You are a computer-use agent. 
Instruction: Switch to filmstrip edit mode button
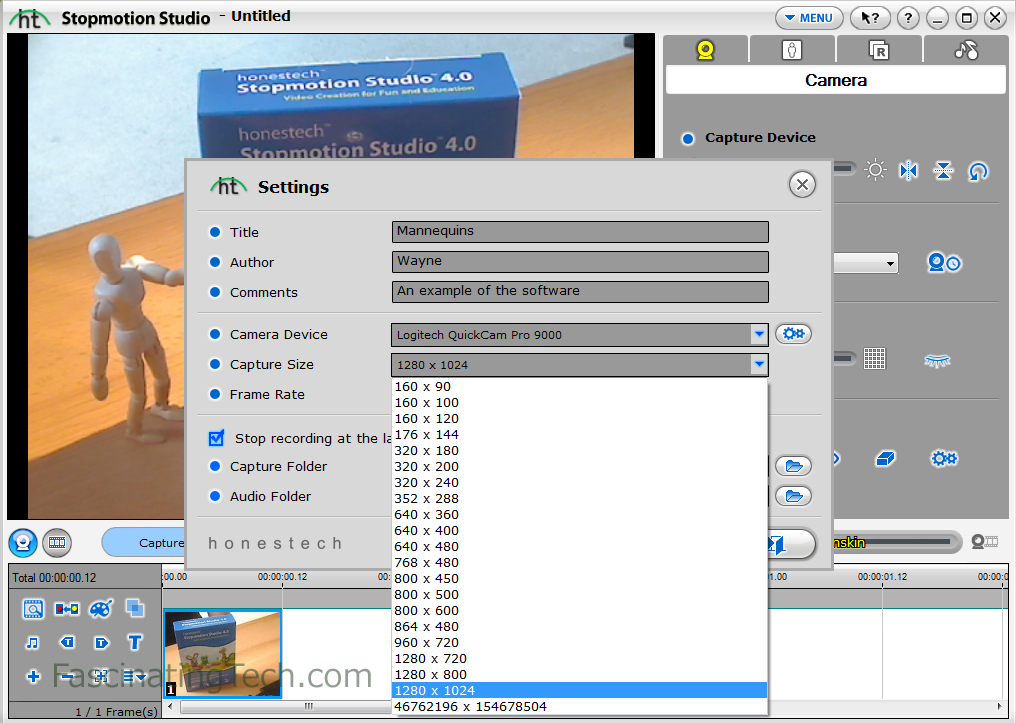(x=57, y=543)
